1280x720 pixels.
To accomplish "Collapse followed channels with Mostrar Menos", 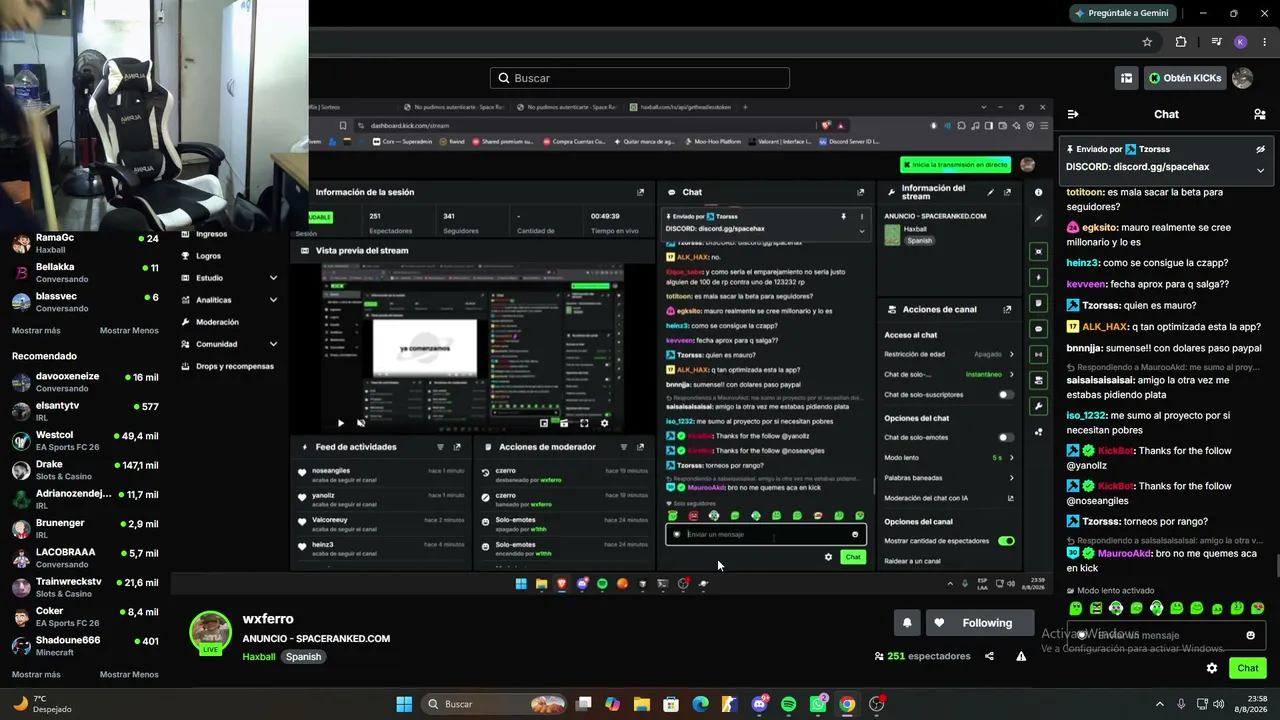I will click(x=129, y=330).
